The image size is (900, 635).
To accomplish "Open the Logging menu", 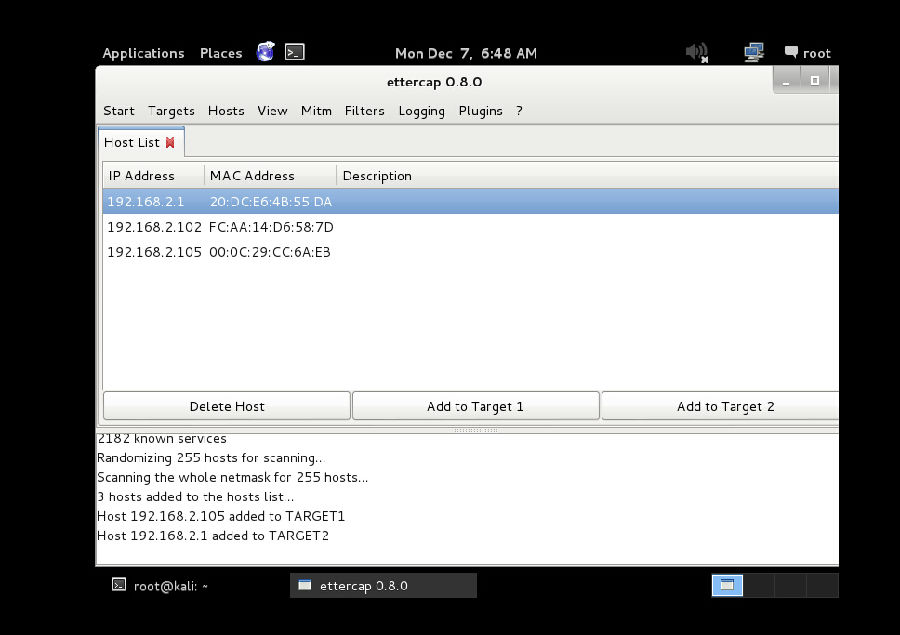I will tap(422, 111).
